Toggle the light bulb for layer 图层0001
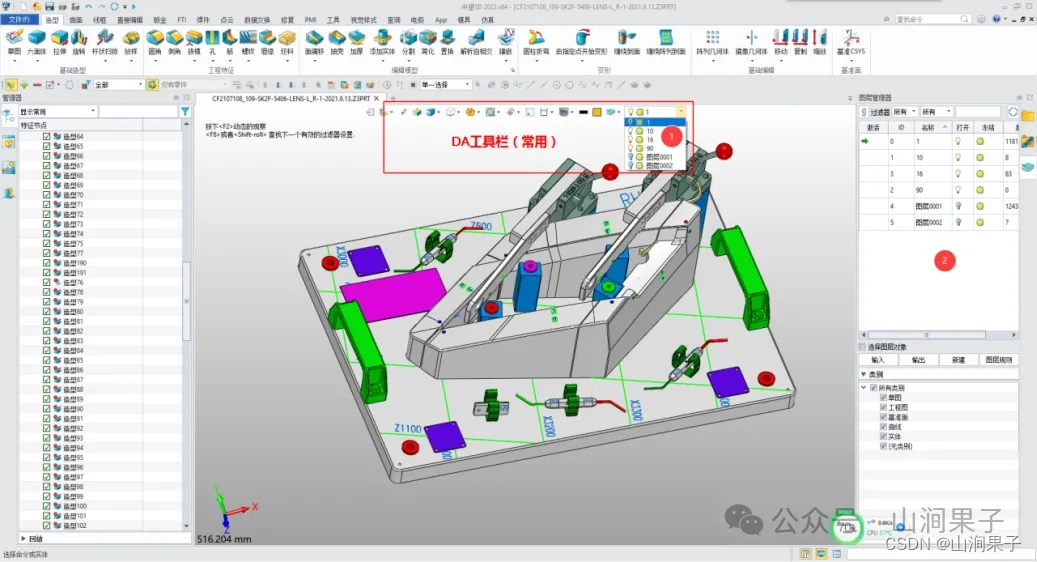This screenshot has width=1037, height=562. point(958,206)
